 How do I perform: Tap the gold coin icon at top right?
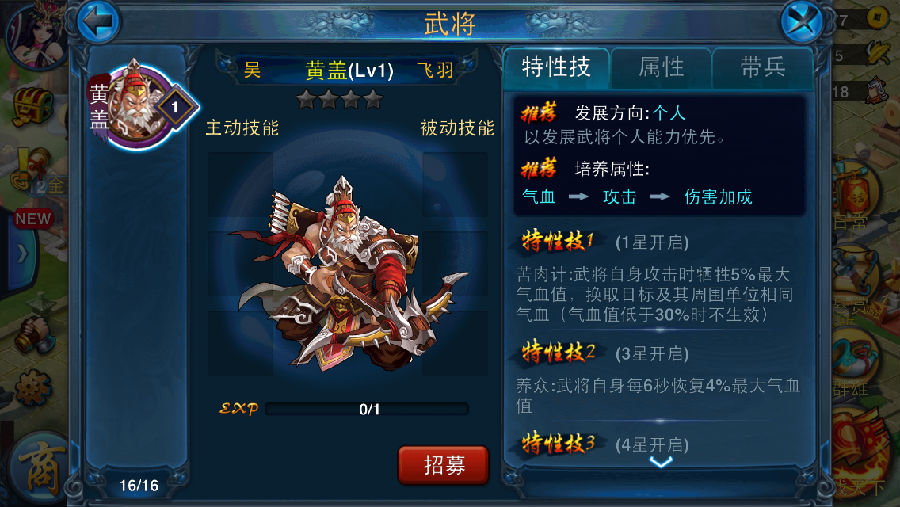876,18
